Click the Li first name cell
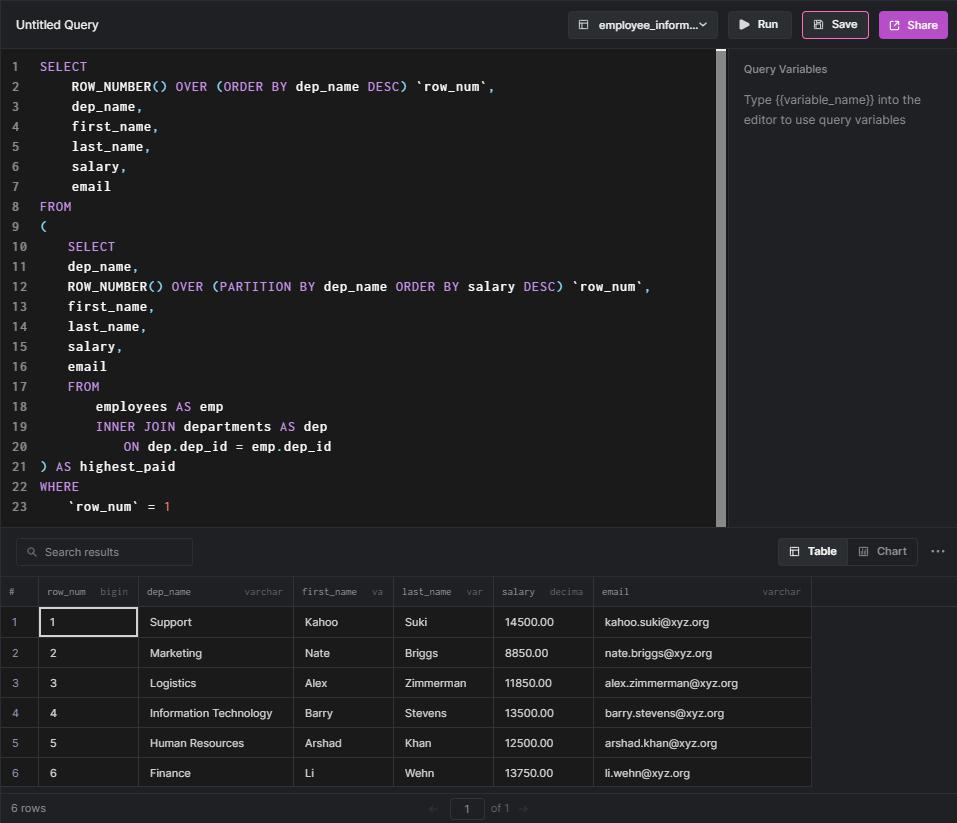Image resolution: width=957 pixels, height=823 pixels. 343,773
